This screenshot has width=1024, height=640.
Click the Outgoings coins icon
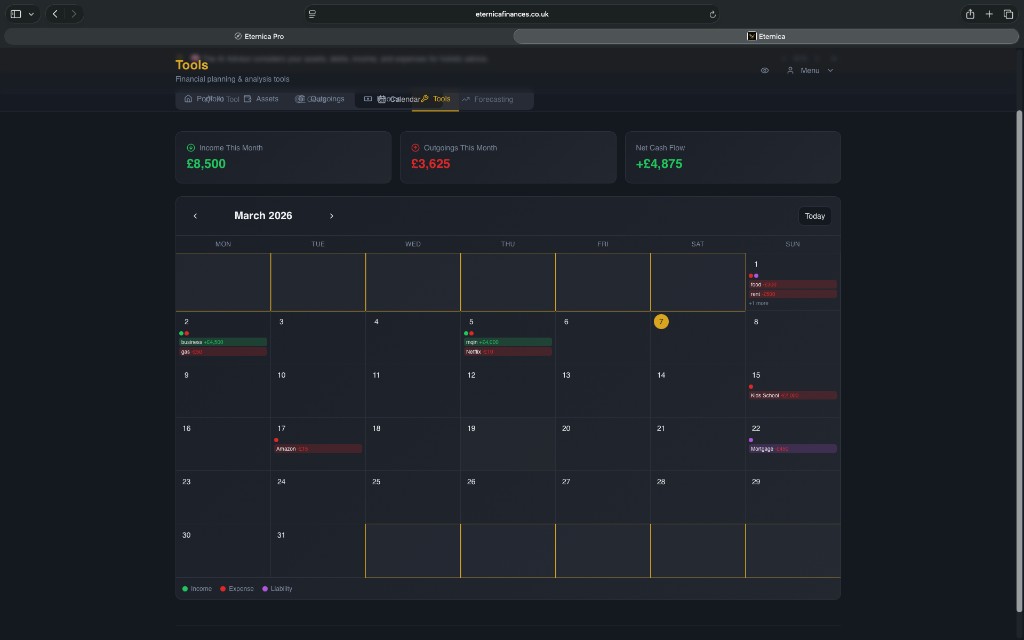tap(298, 99)
